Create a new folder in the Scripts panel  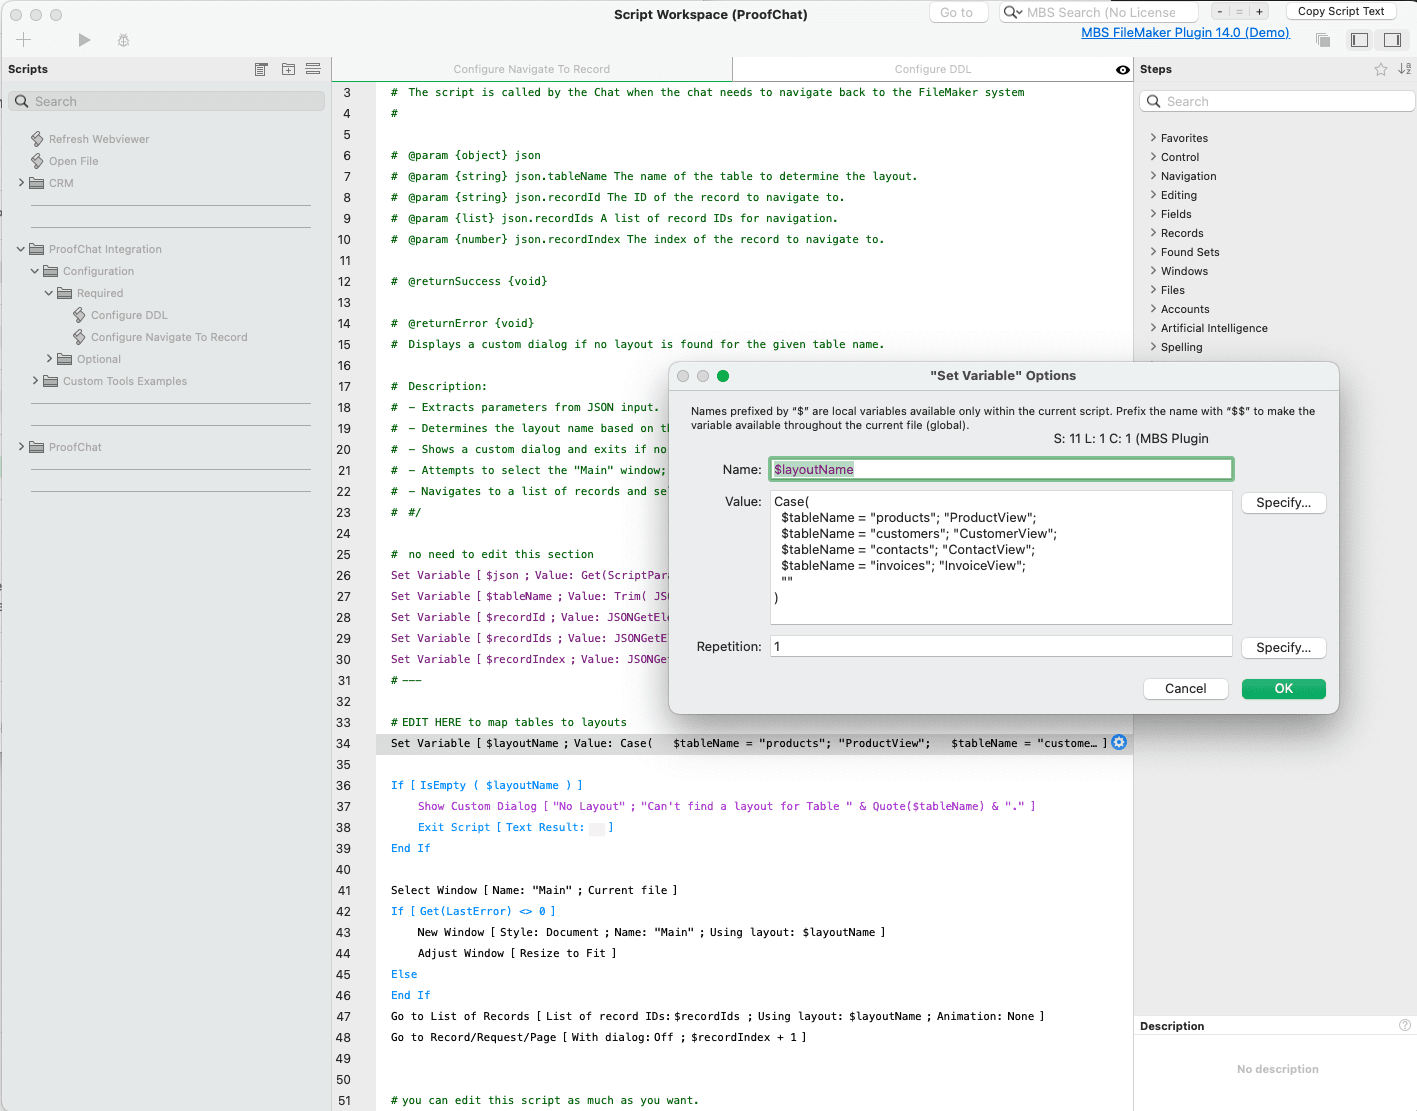tap(288, 69)
